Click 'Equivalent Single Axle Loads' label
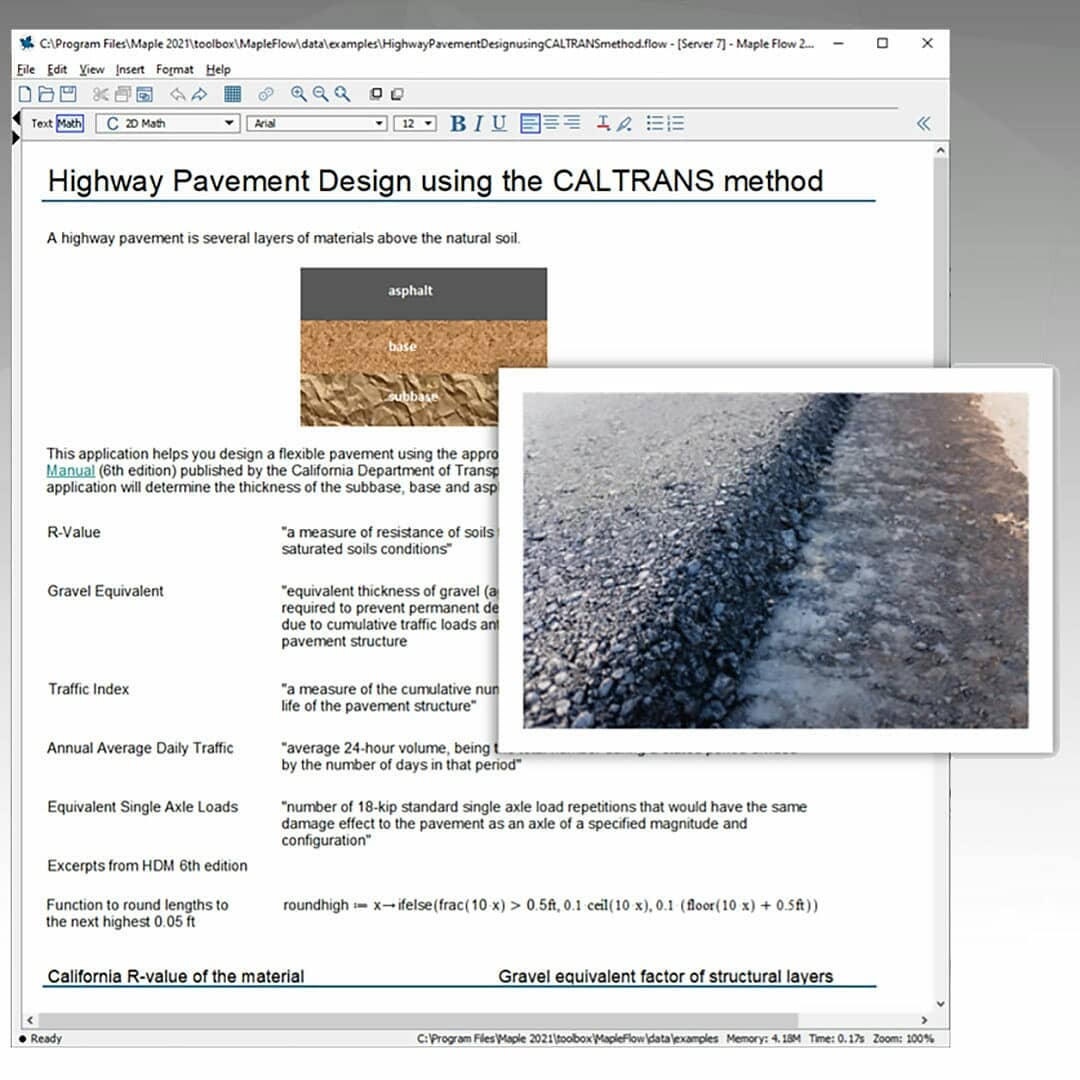The image size is (1080, 1080). click(143, 807)
